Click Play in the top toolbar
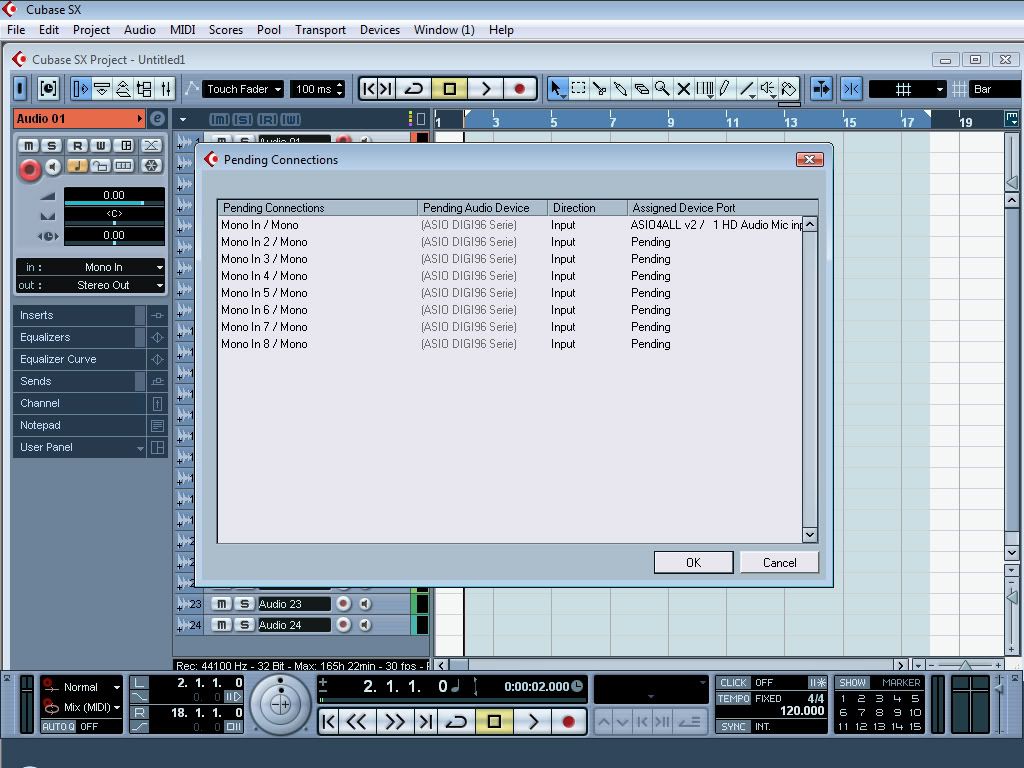 [x=486, y=89]
